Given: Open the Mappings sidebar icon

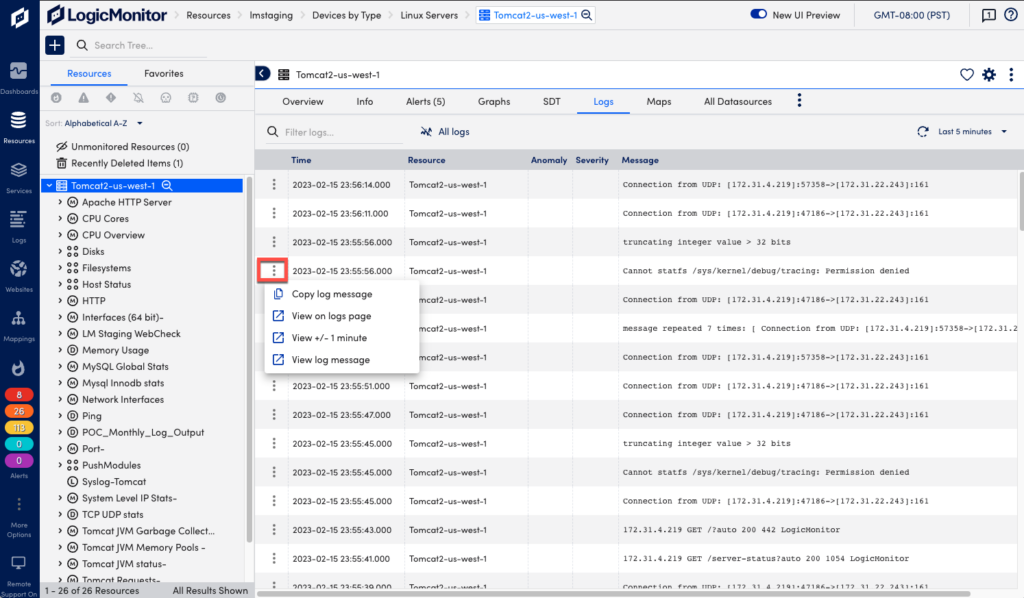Looking at the screenshot, I should 18,319.
